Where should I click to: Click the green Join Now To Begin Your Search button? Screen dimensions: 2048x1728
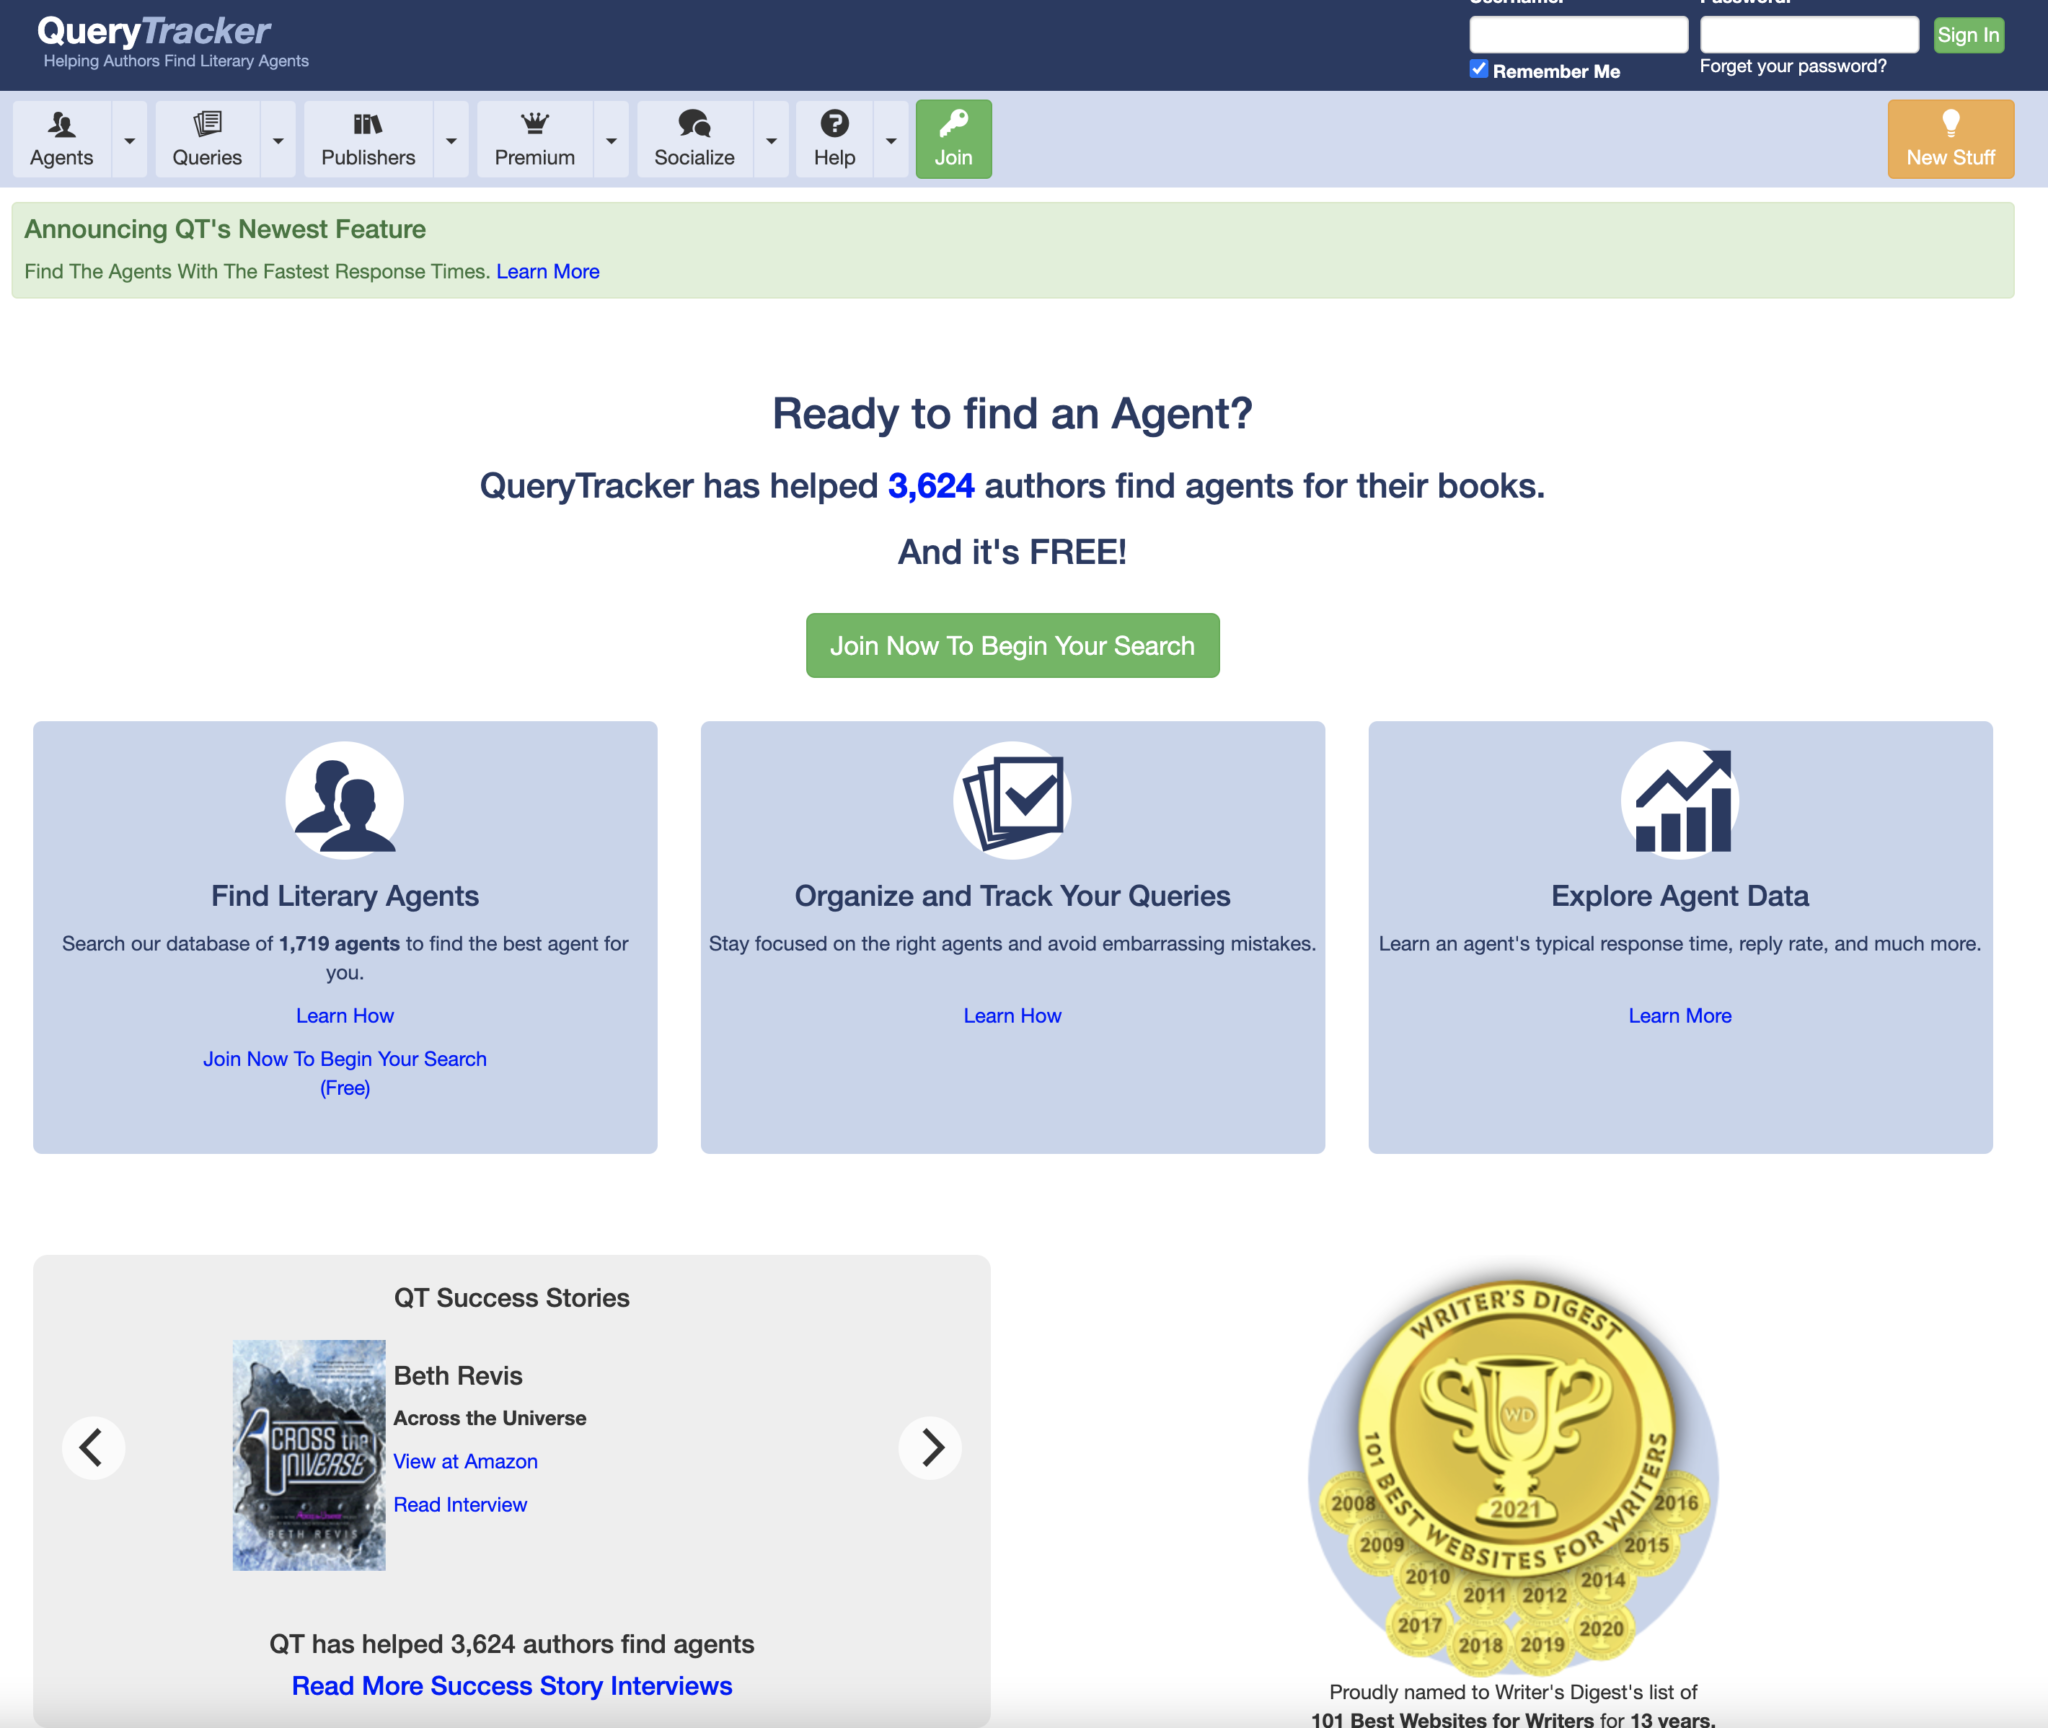(1012, 645)
